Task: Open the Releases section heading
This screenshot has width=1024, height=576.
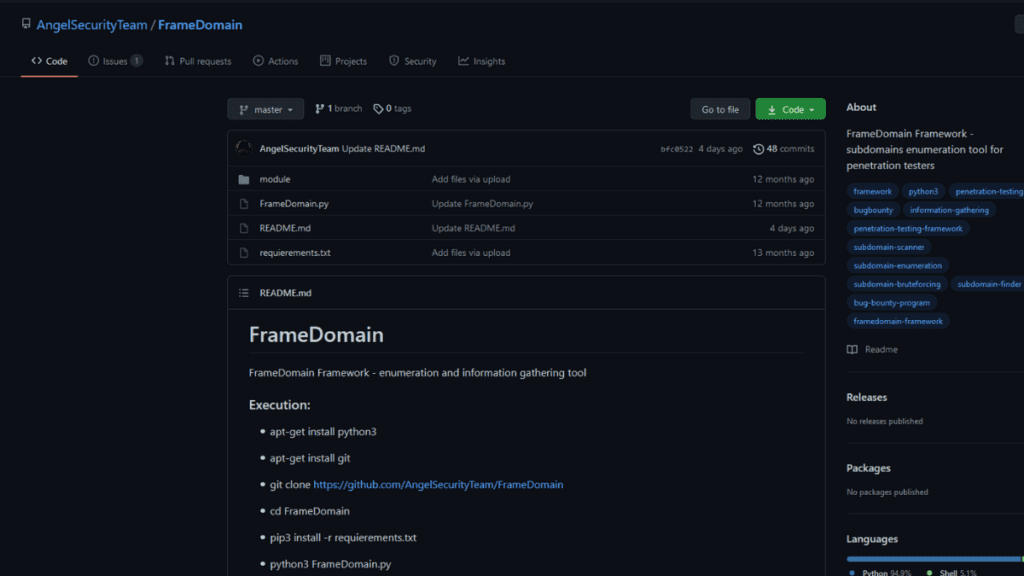Action: (x=867, y=397)
